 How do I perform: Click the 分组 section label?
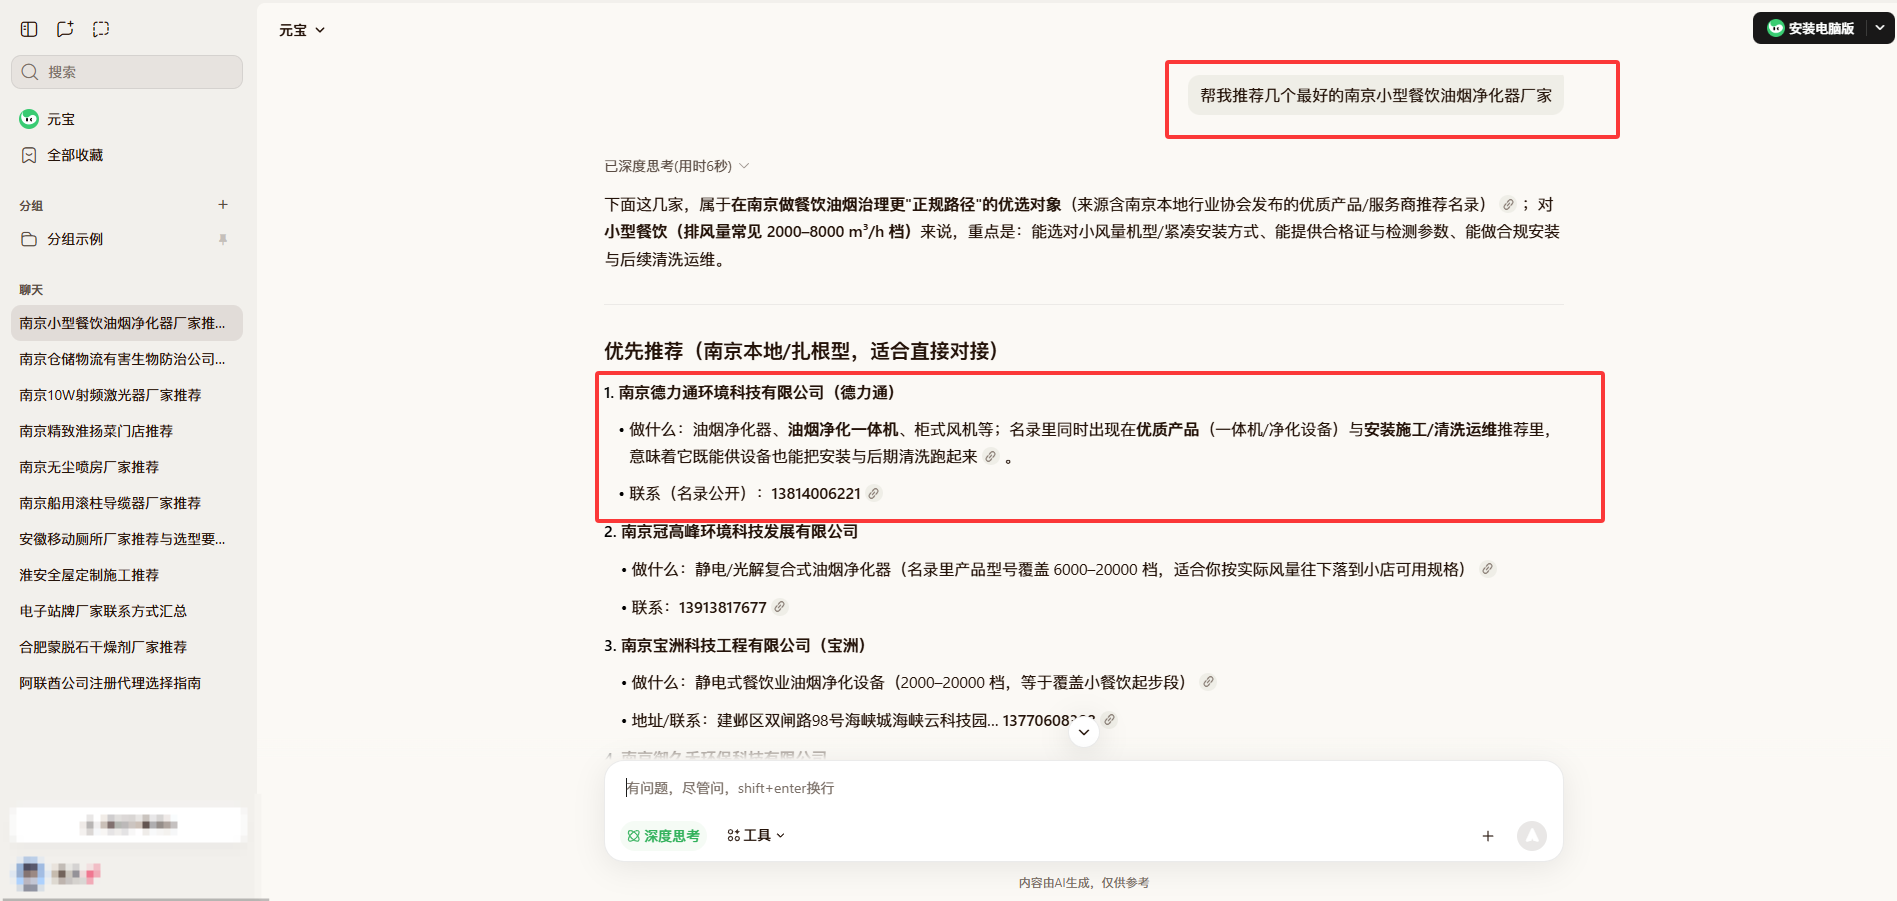click(x=31, y=206)
